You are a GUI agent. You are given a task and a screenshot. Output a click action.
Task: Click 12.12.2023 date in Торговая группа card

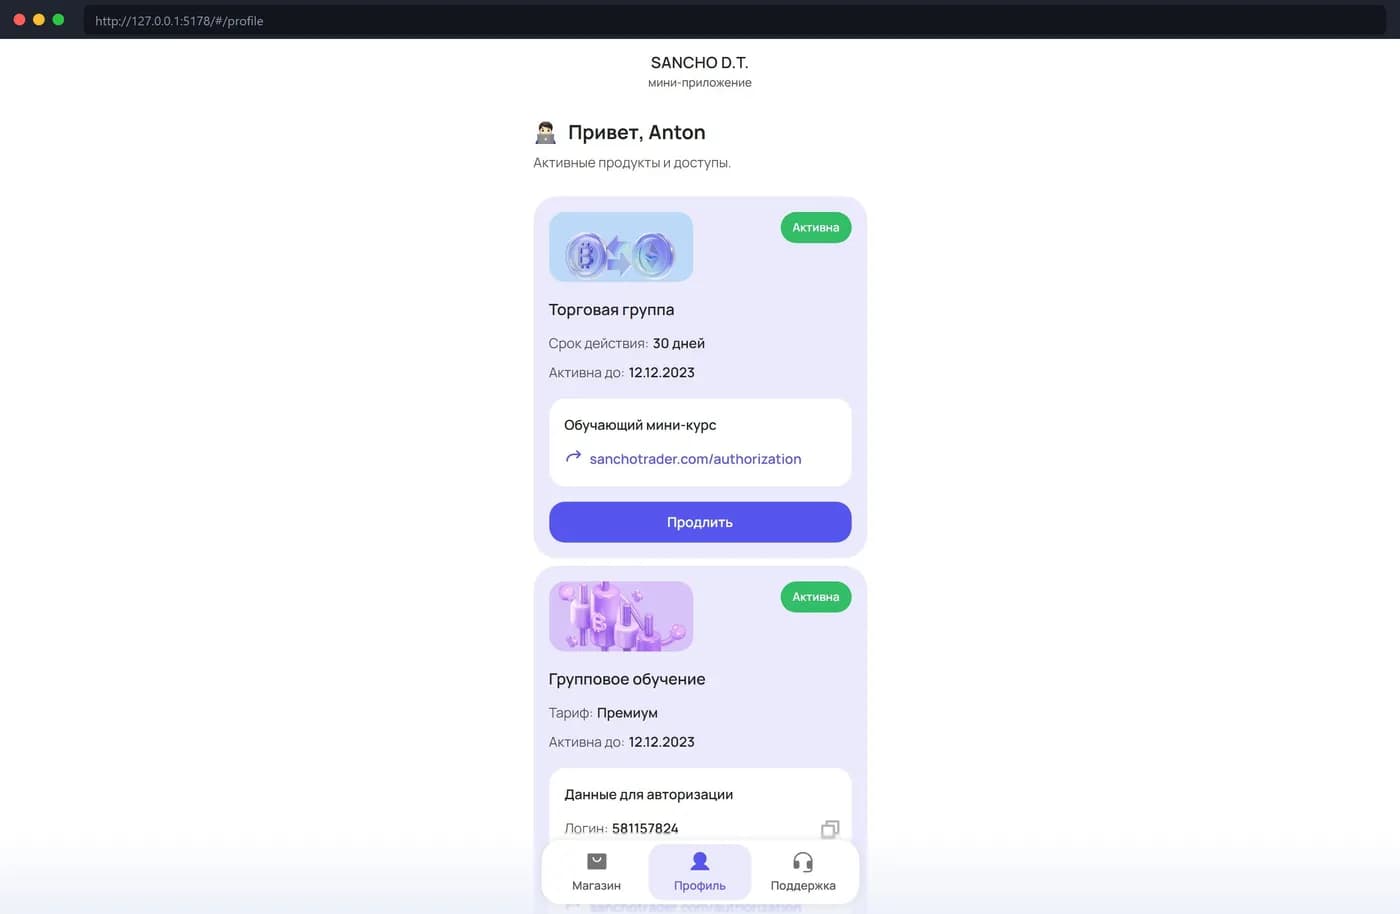(x=662, y=372)
